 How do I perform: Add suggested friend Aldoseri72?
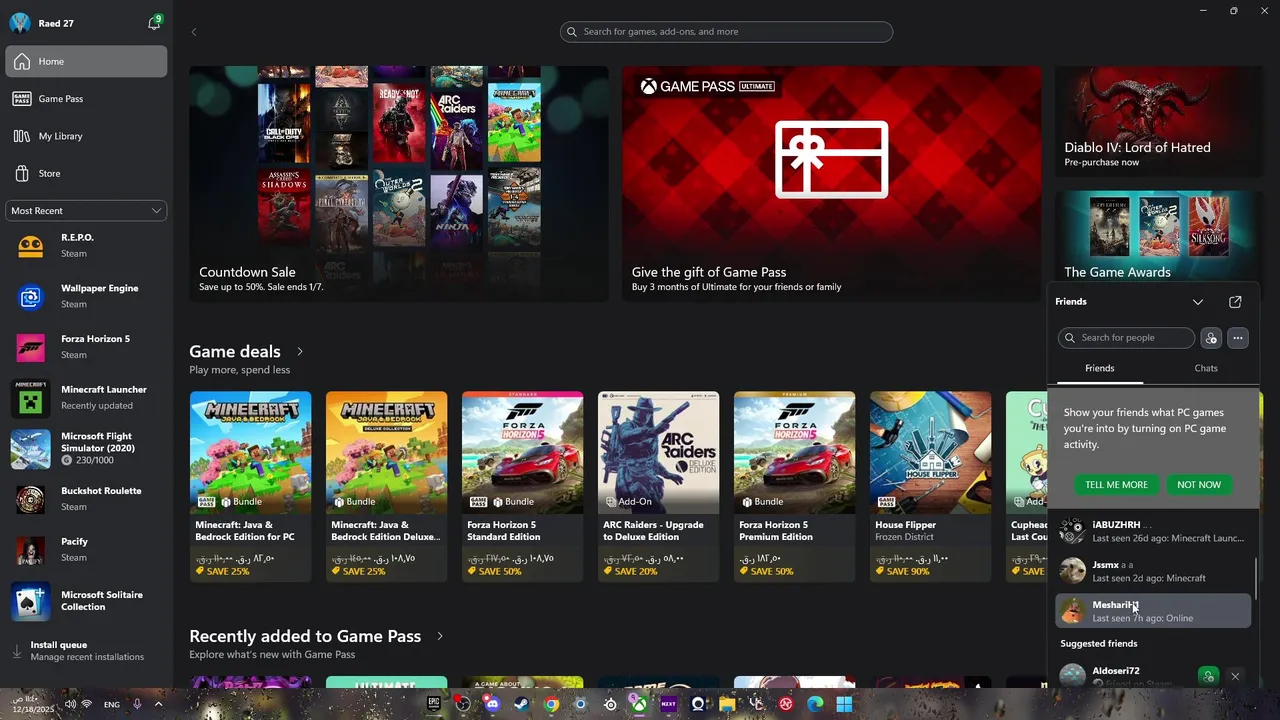1209,677
